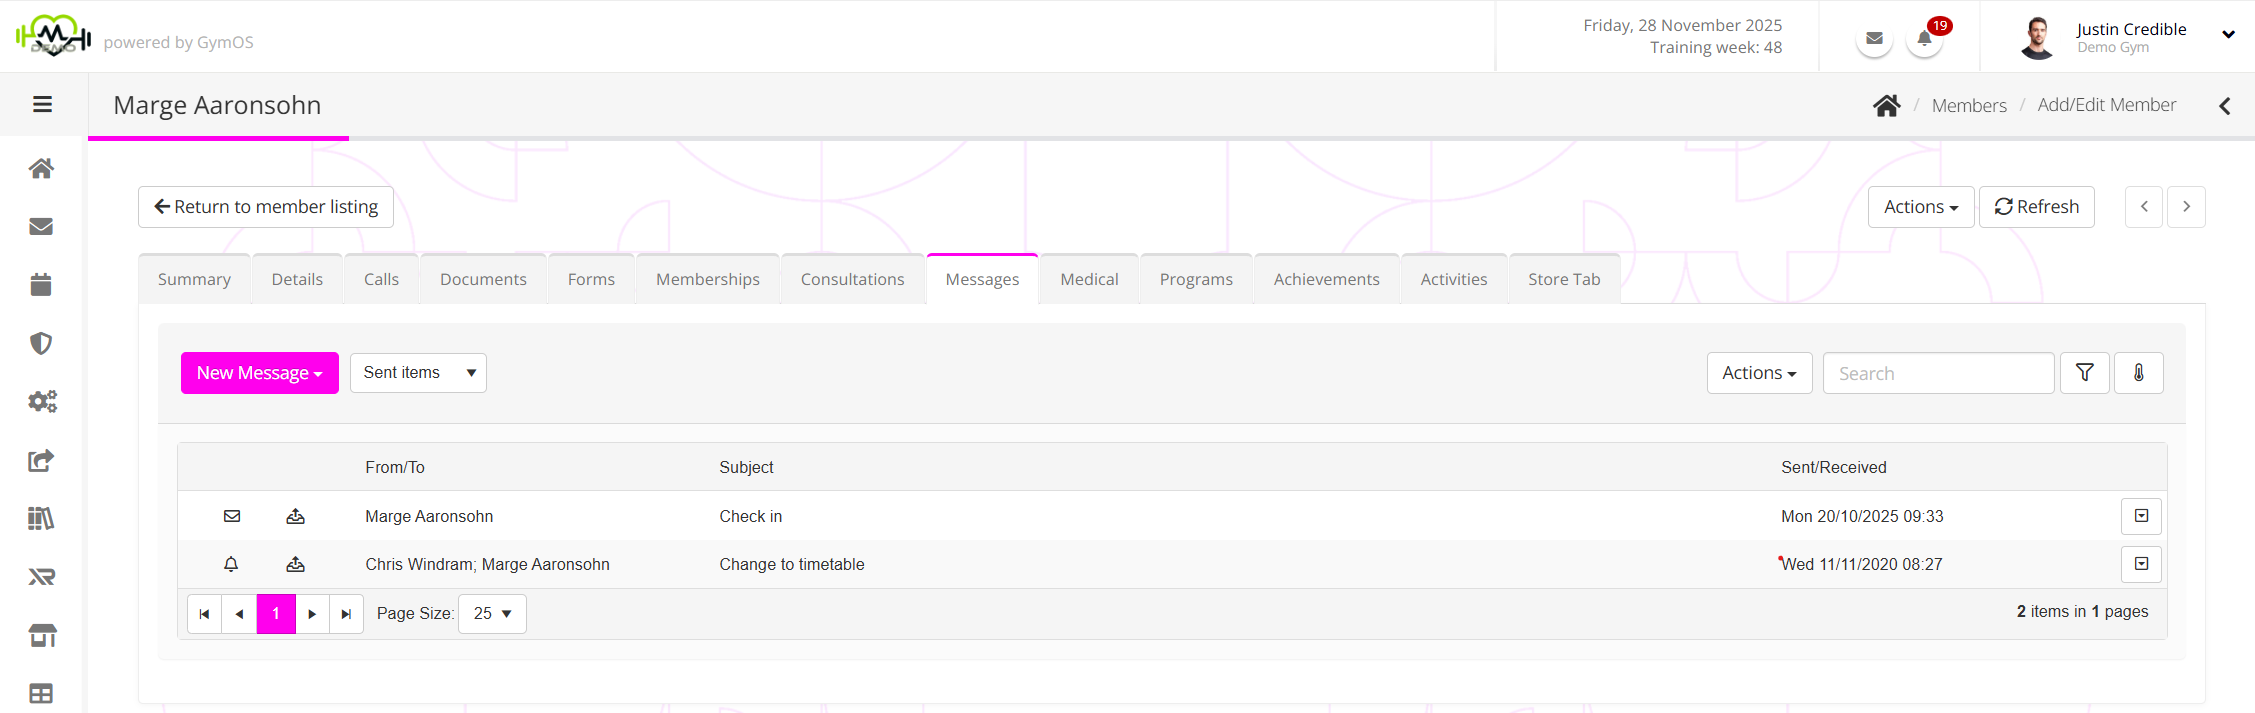Click the home icon in breadcrumb

(x=1886, y=106)
